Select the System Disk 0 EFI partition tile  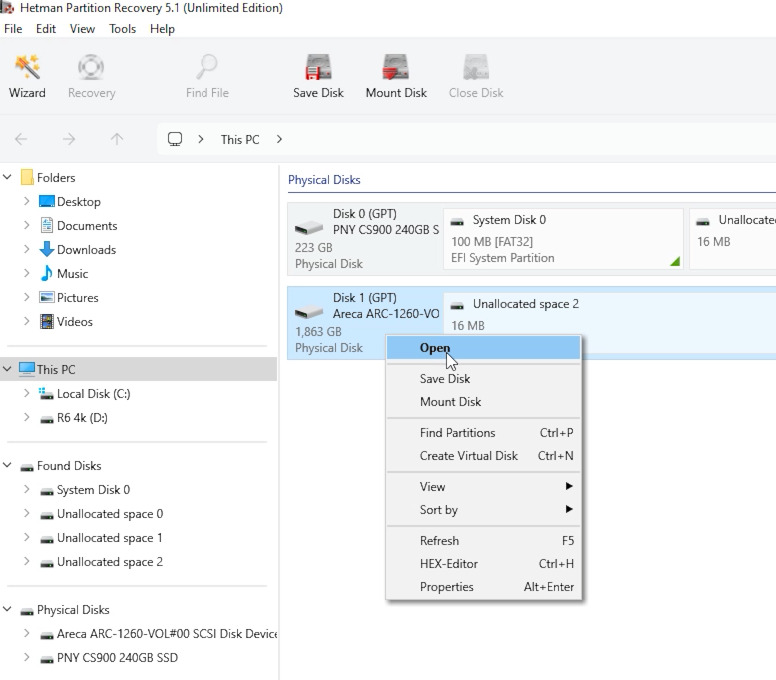[563, 239]
